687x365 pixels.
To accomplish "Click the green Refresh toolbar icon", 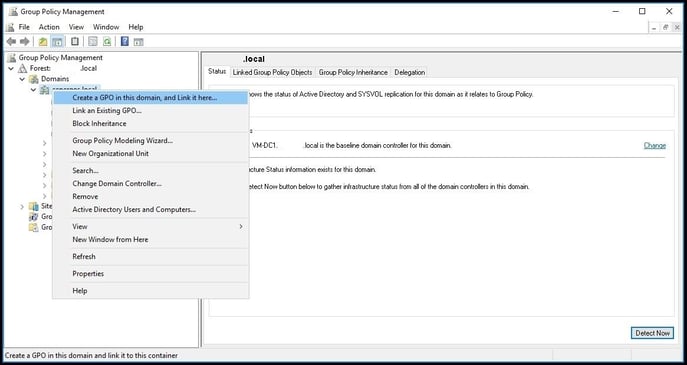I will [107, 42].
